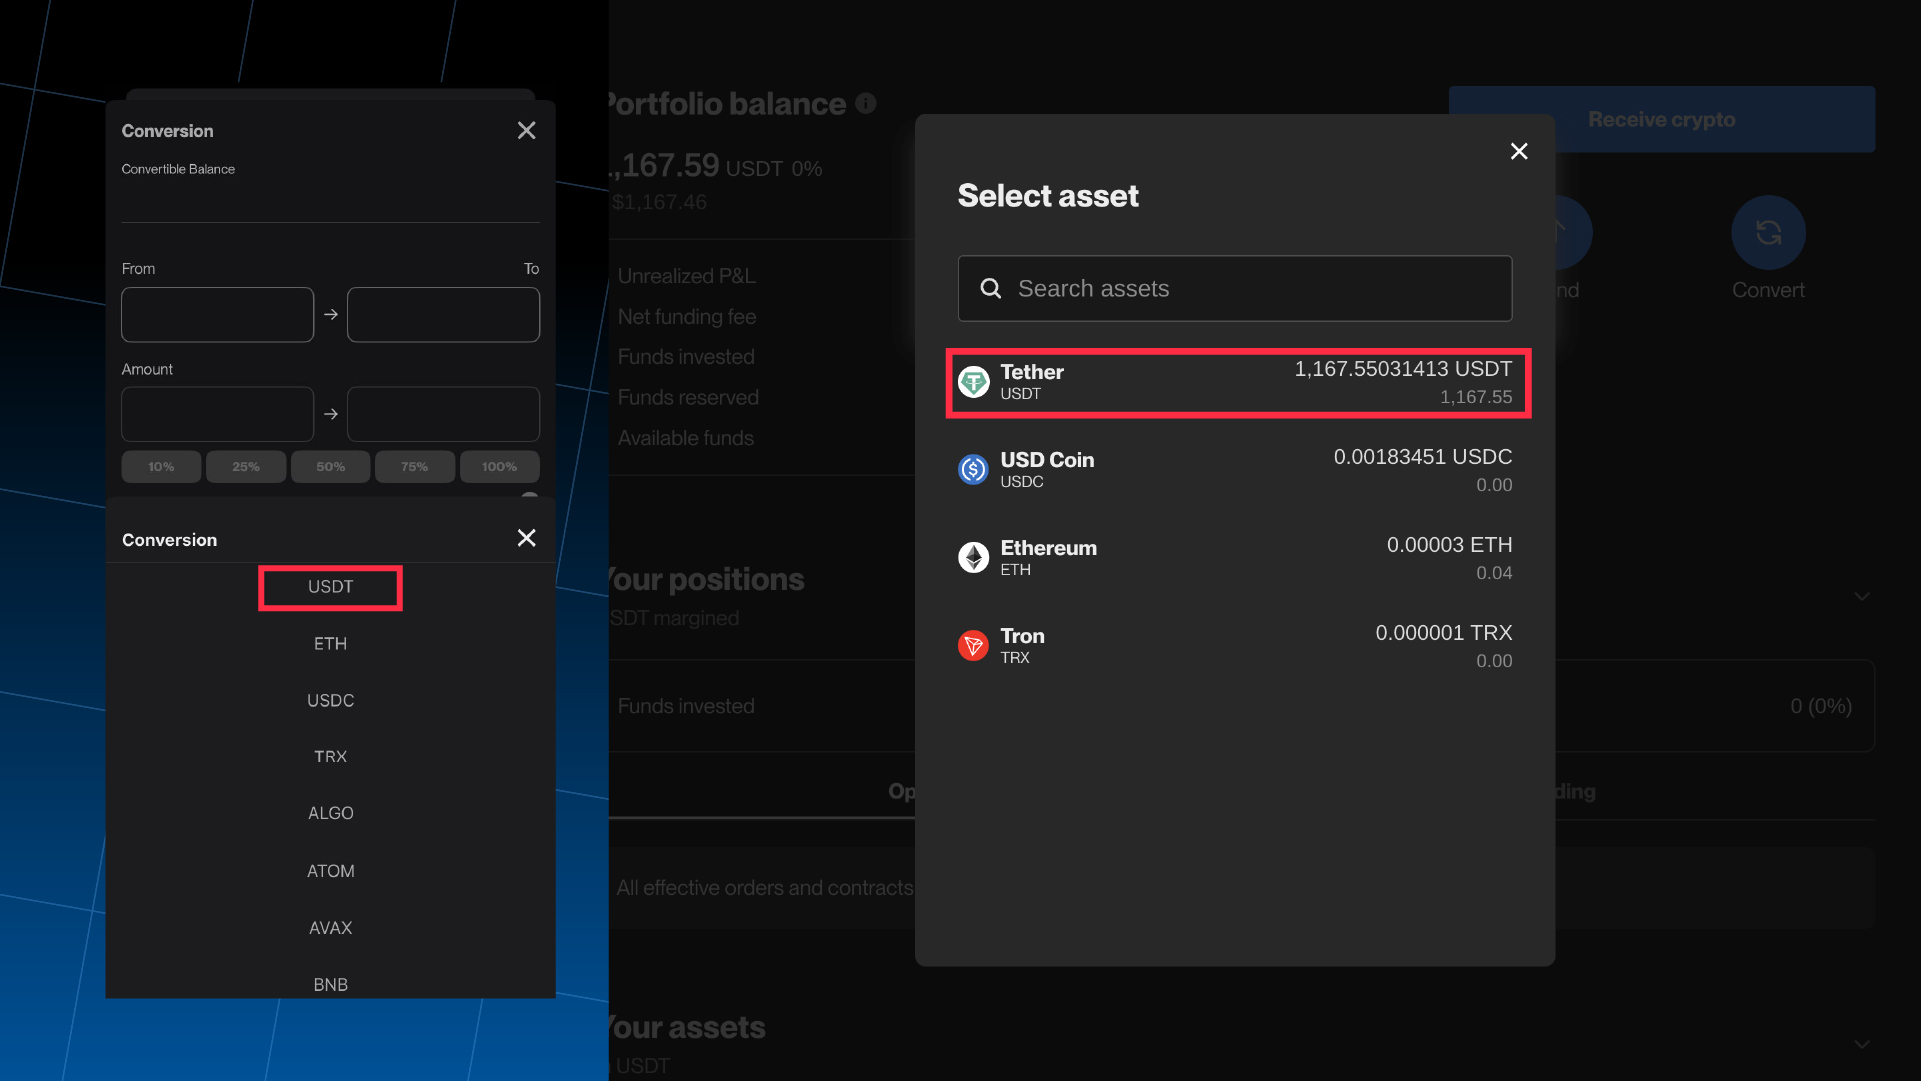
Task: Open the From currency selector box
Action: pos(217,315)
